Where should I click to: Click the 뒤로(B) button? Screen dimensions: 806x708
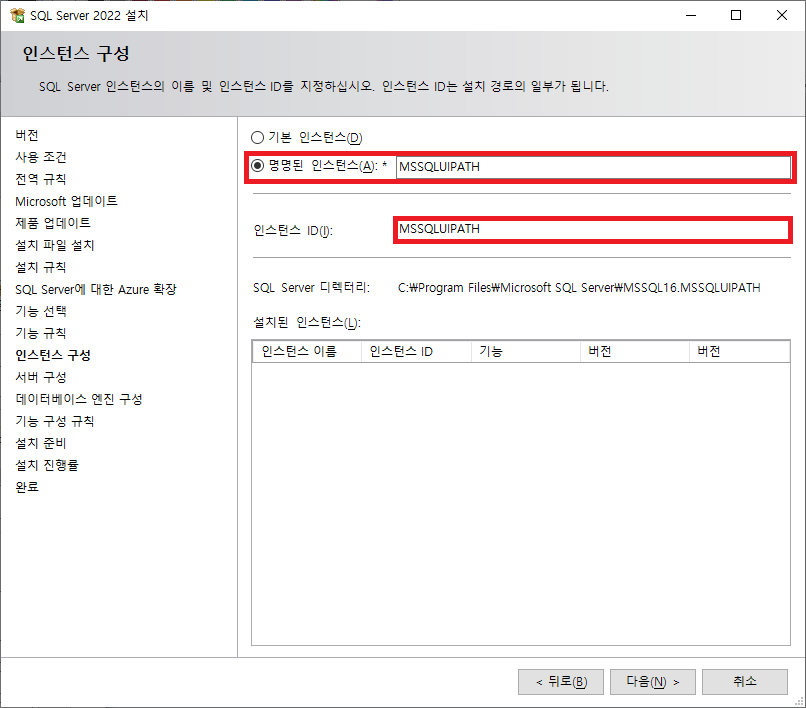coord(560,682)
